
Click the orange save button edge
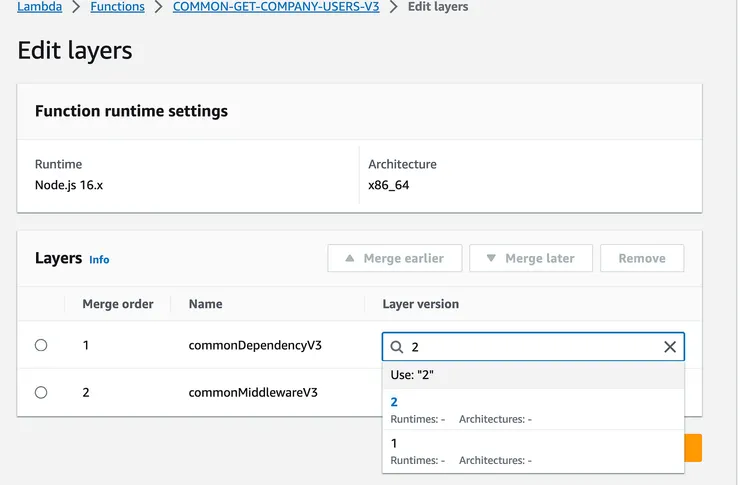pyautogui.click(x=694, y=448)
